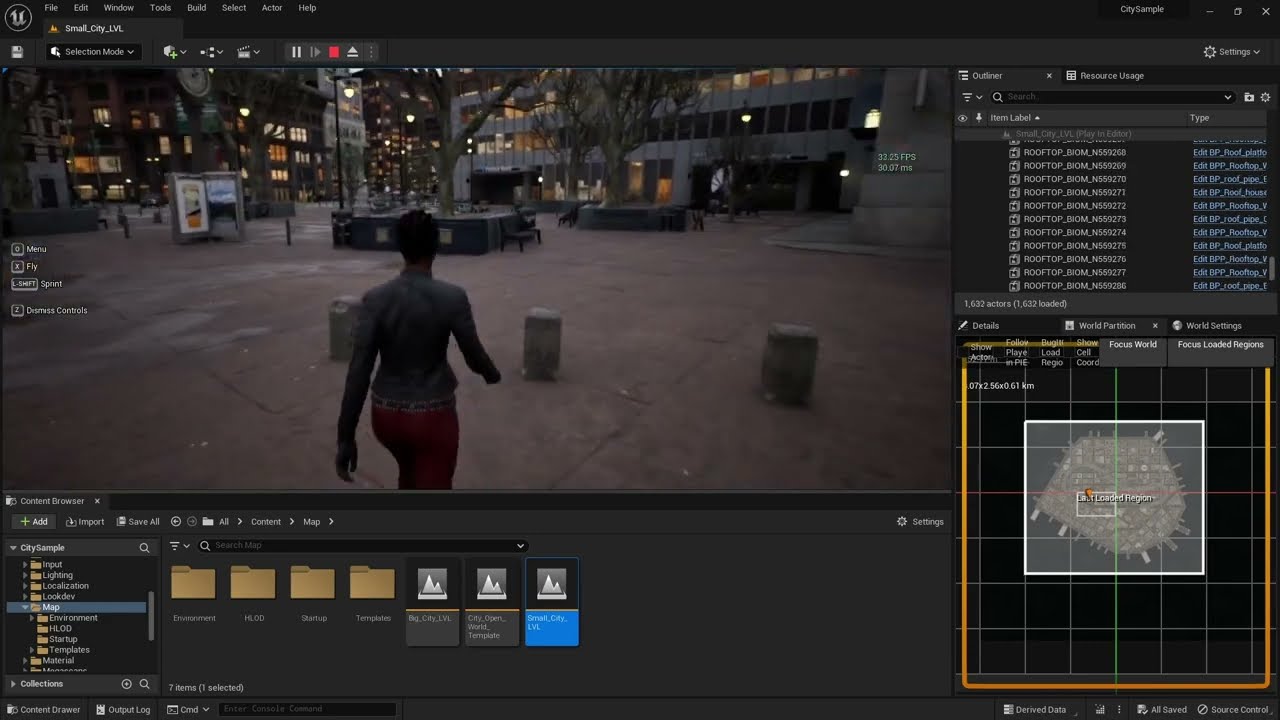This screenshot has width=1280, height=720.
Task: Open the Build menu
Action: [x=197, y=8]
